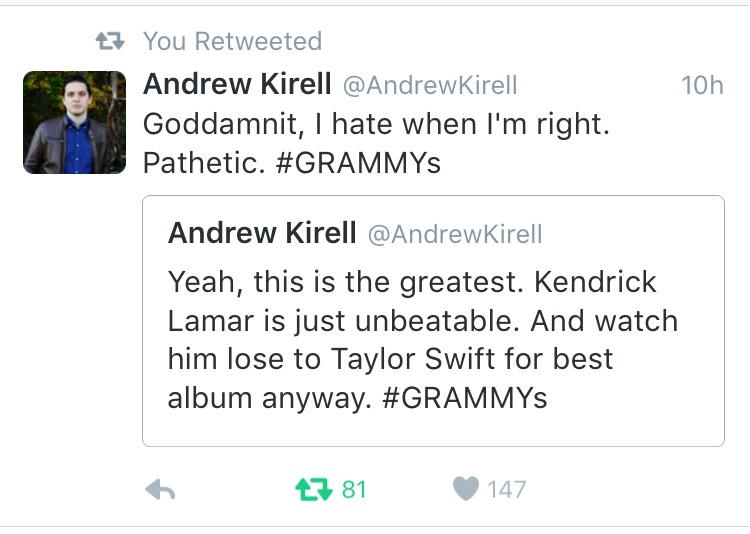Click the "Pathetic." text line
750x534 pixels.
(x=204, y=163)
